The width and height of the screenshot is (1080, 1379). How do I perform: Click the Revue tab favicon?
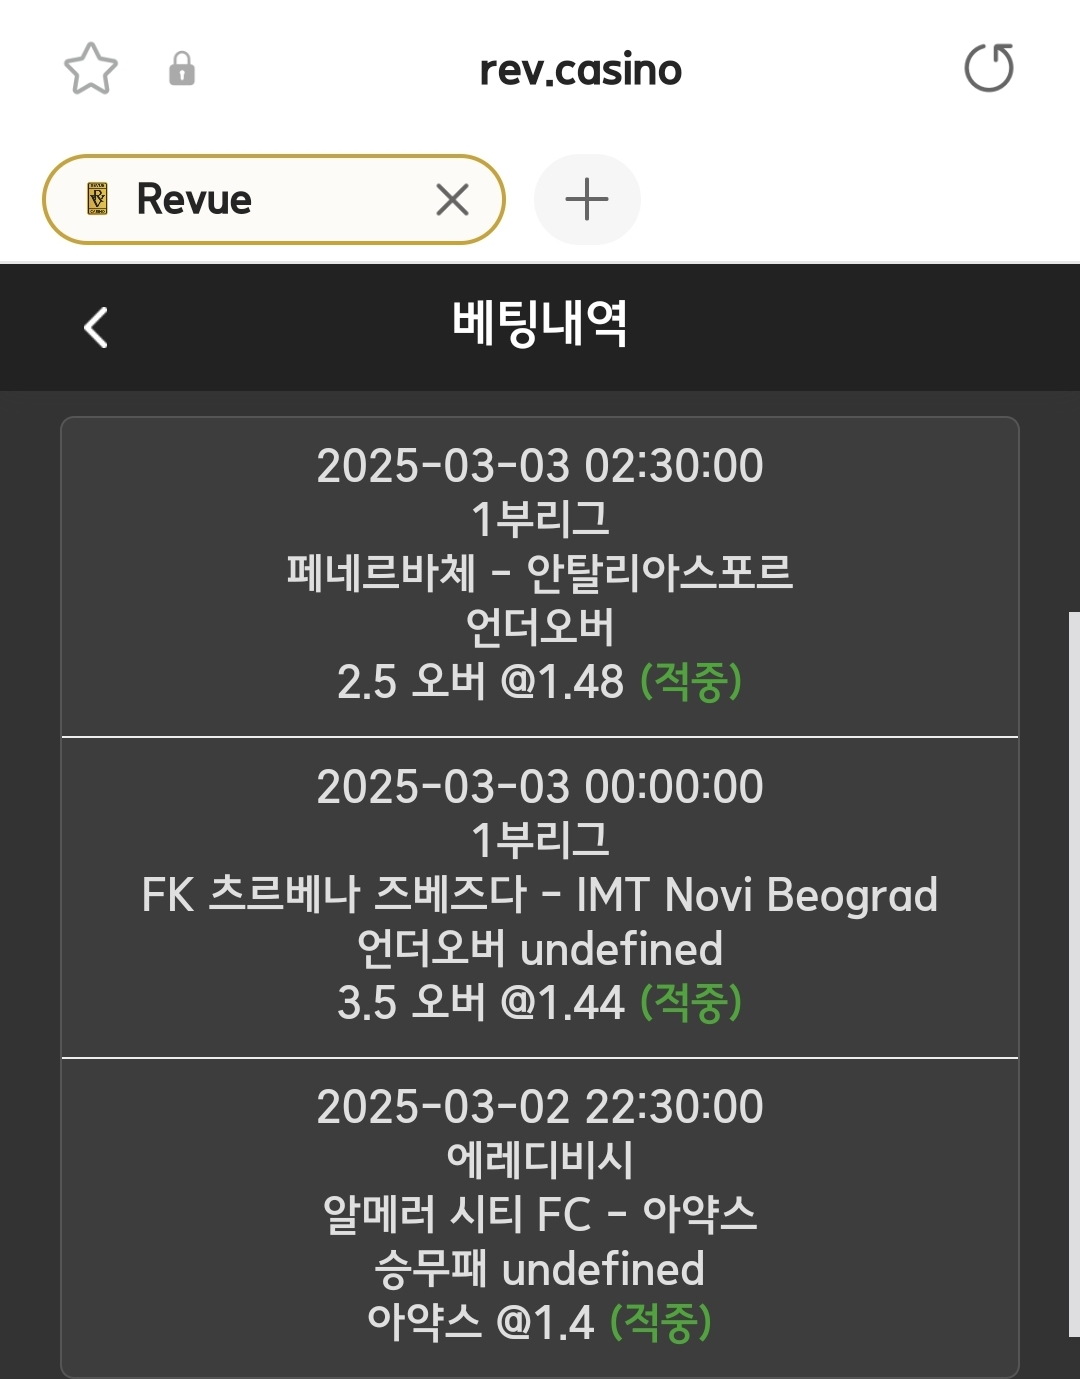tap(97, 199)
